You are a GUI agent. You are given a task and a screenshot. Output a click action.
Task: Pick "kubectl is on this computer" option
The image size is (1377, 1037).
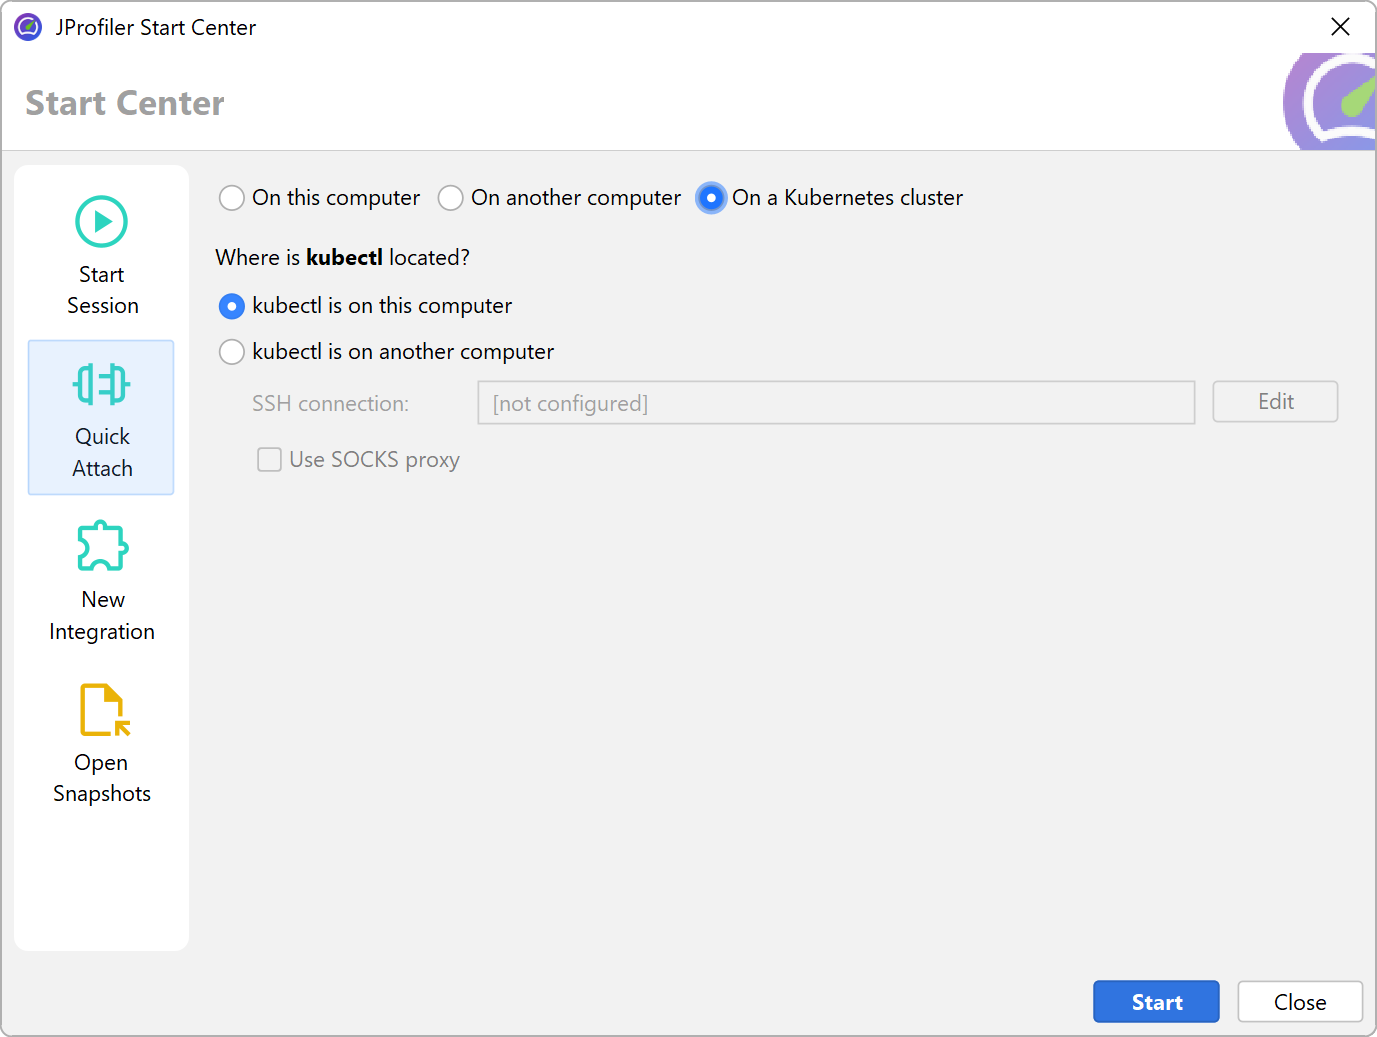(232, 306)
